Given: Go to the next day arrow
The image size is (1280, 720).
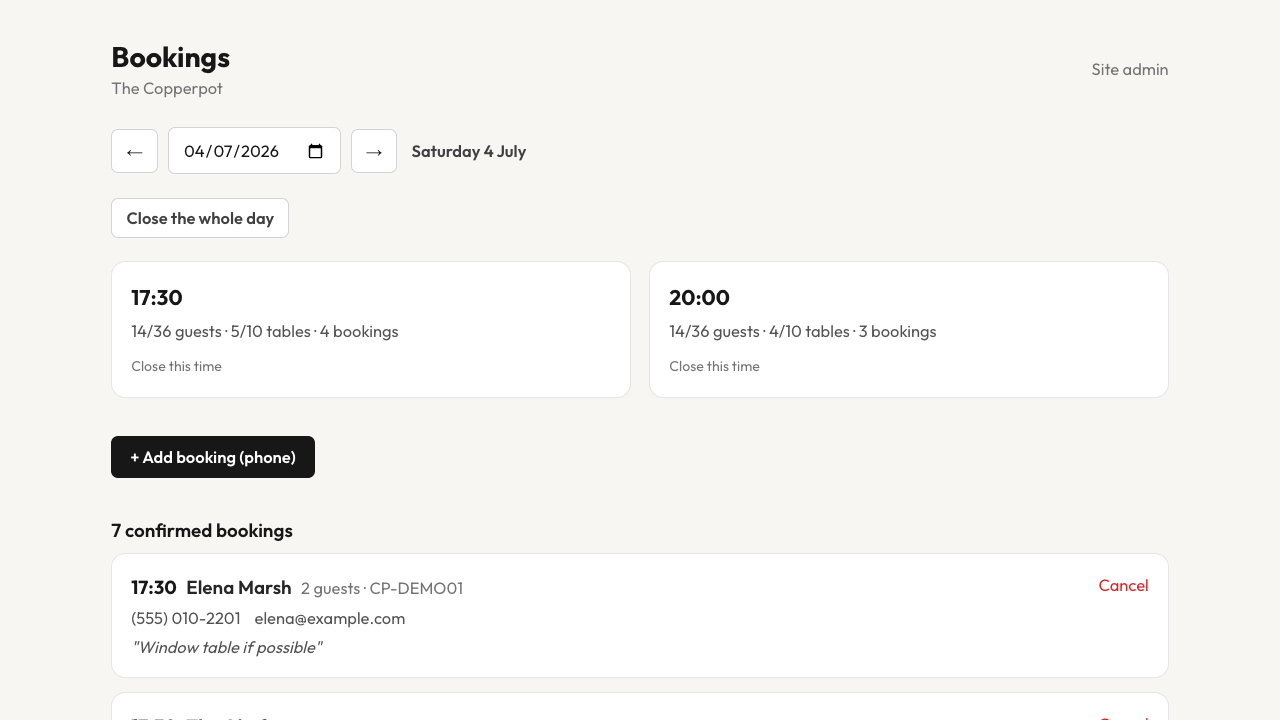Looking at the screenshot, I should pos(374,151).
